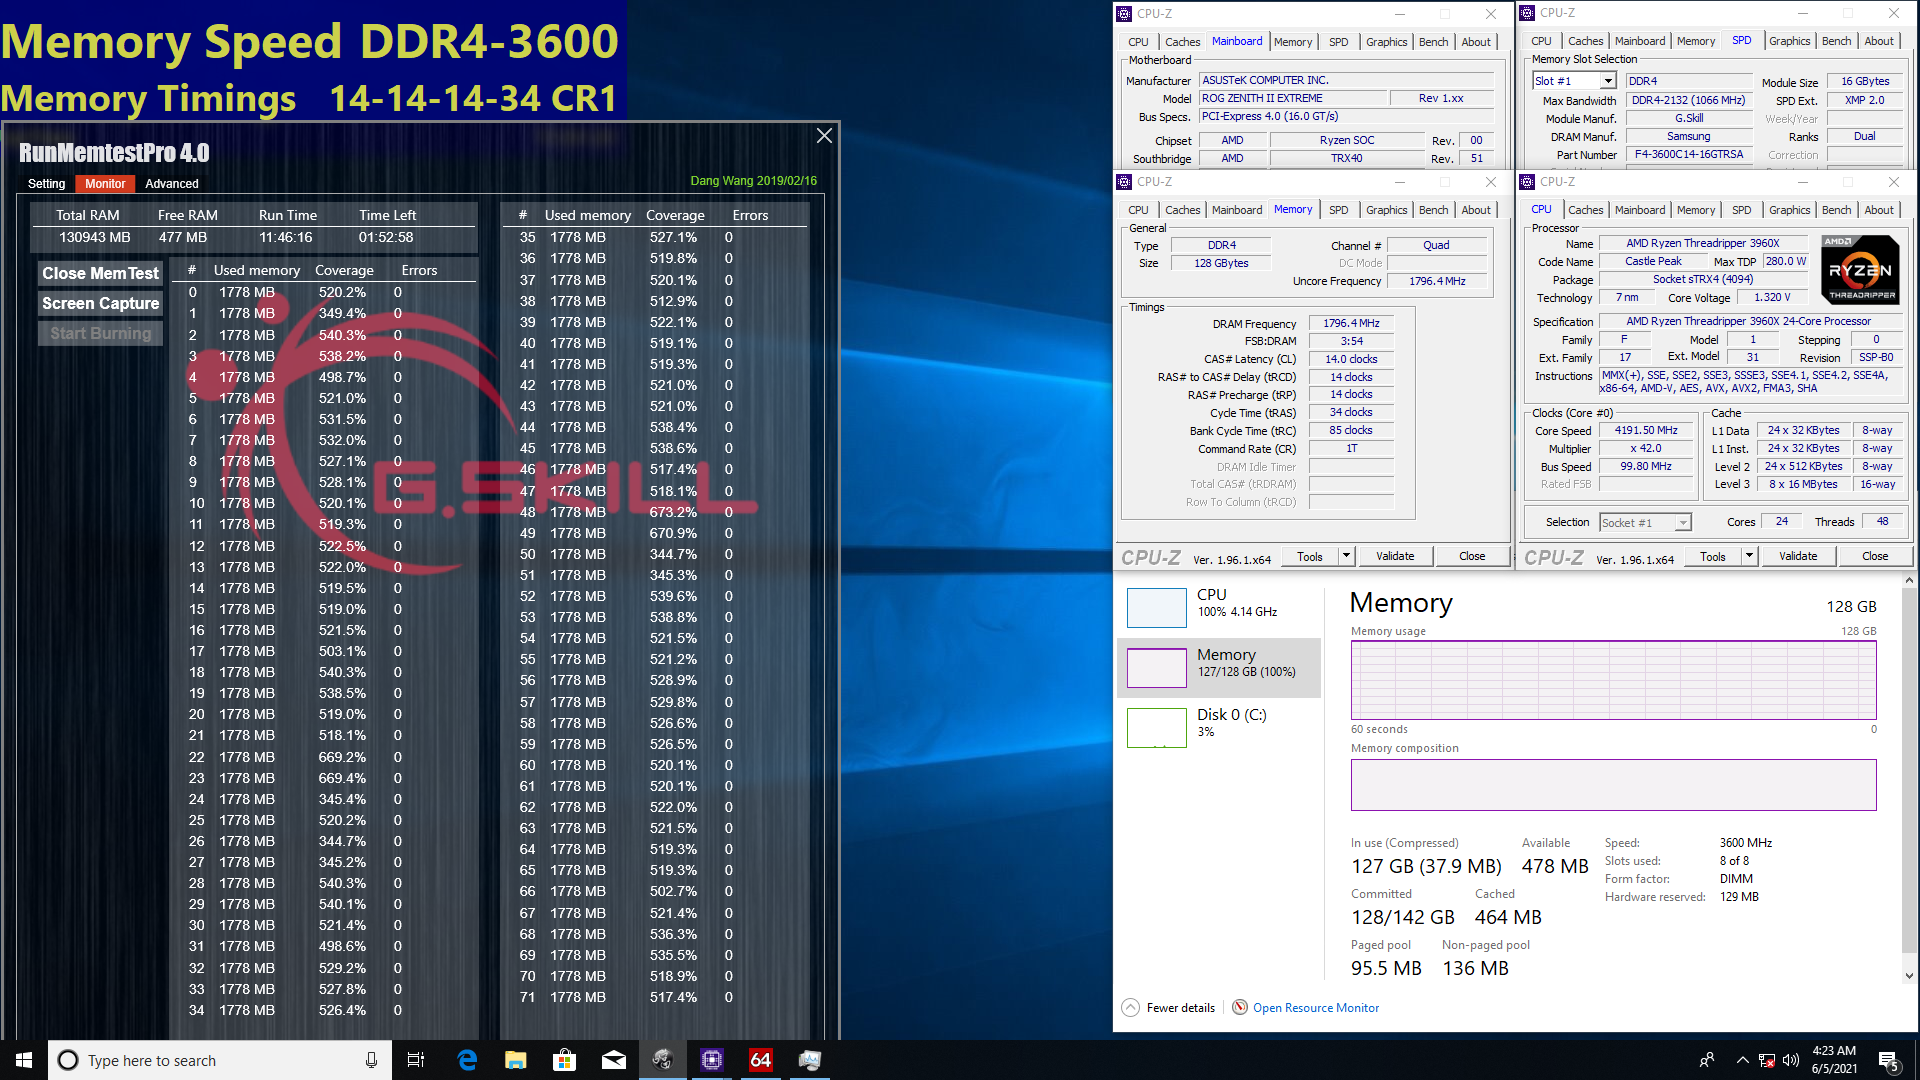The width and height of the screenshot is (1920, 1080).
Task: Toggle Fewer details in Task Manager
Action: [1178, 1006]
